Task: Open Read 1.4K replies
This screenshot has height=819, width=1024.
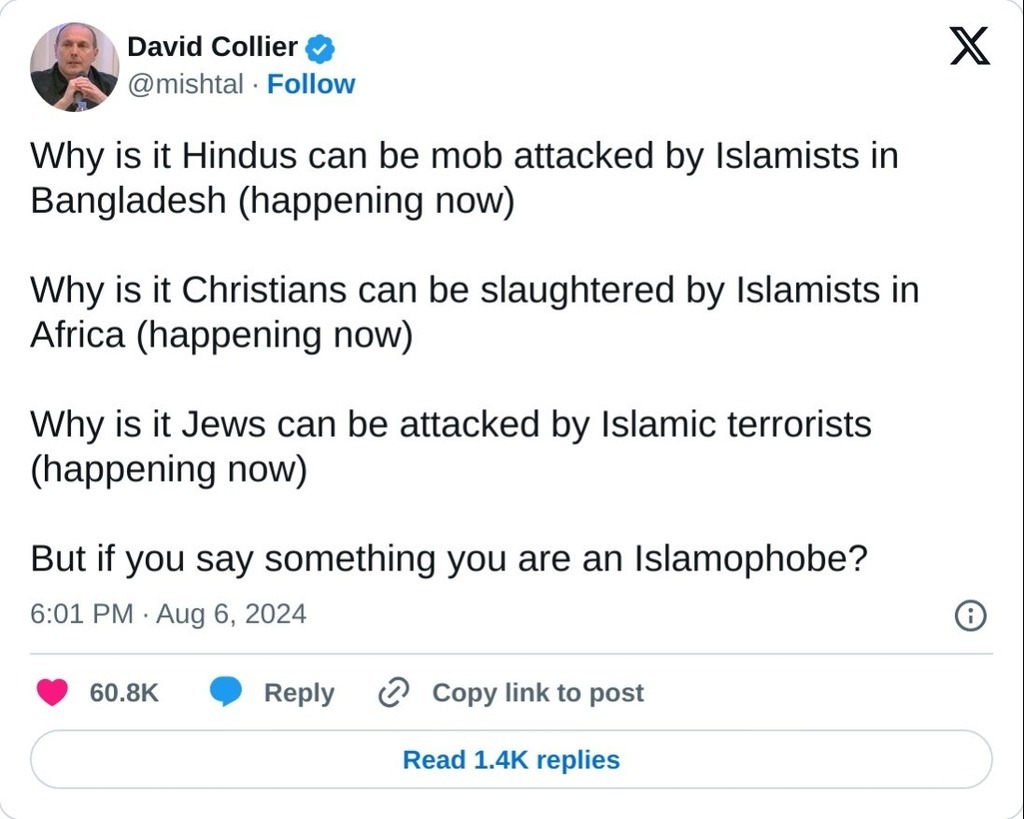Action: coord(511,760)
